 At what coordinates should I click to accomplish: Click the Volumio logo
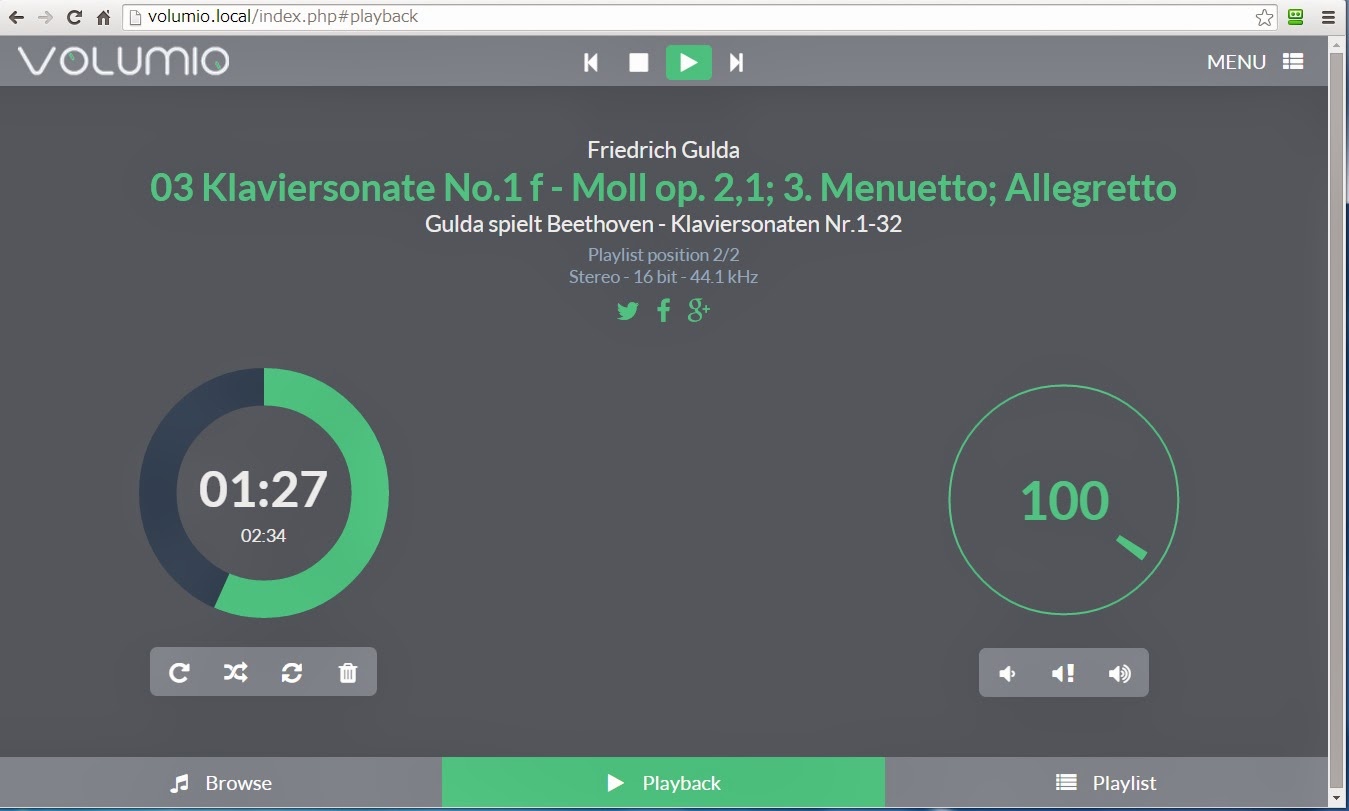pos(124,62)
